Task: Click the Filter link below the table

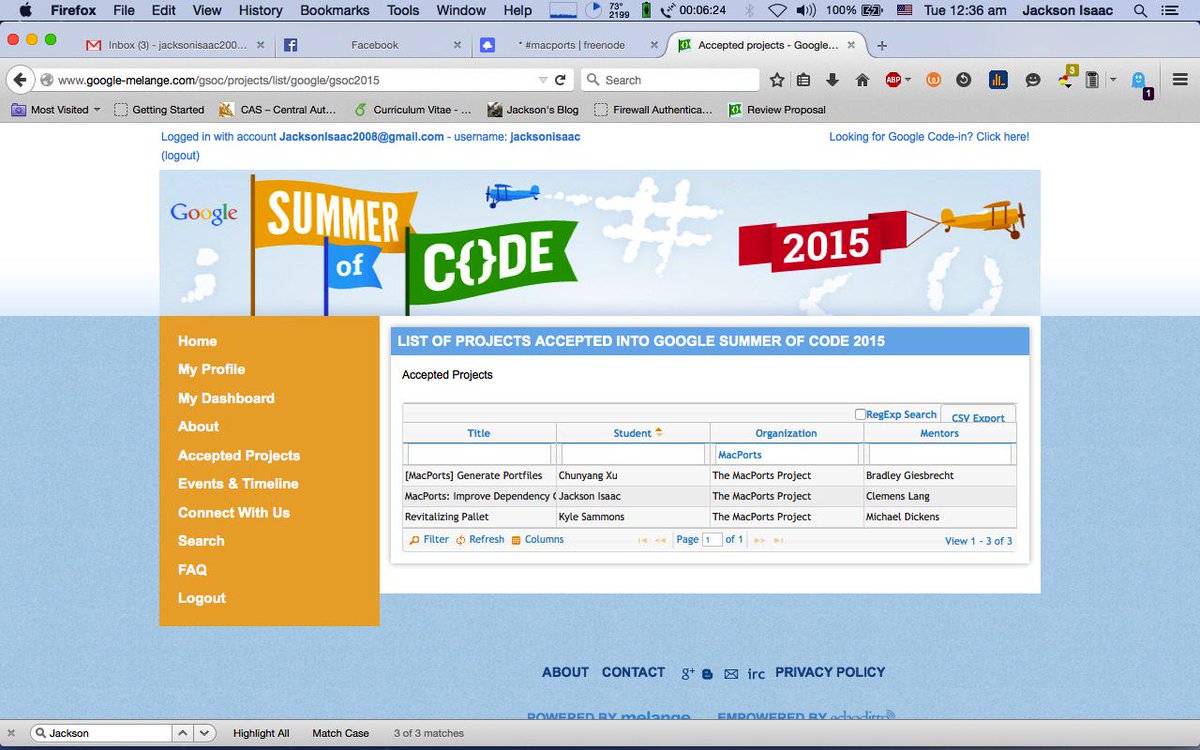Action: [x=429, y=540]
